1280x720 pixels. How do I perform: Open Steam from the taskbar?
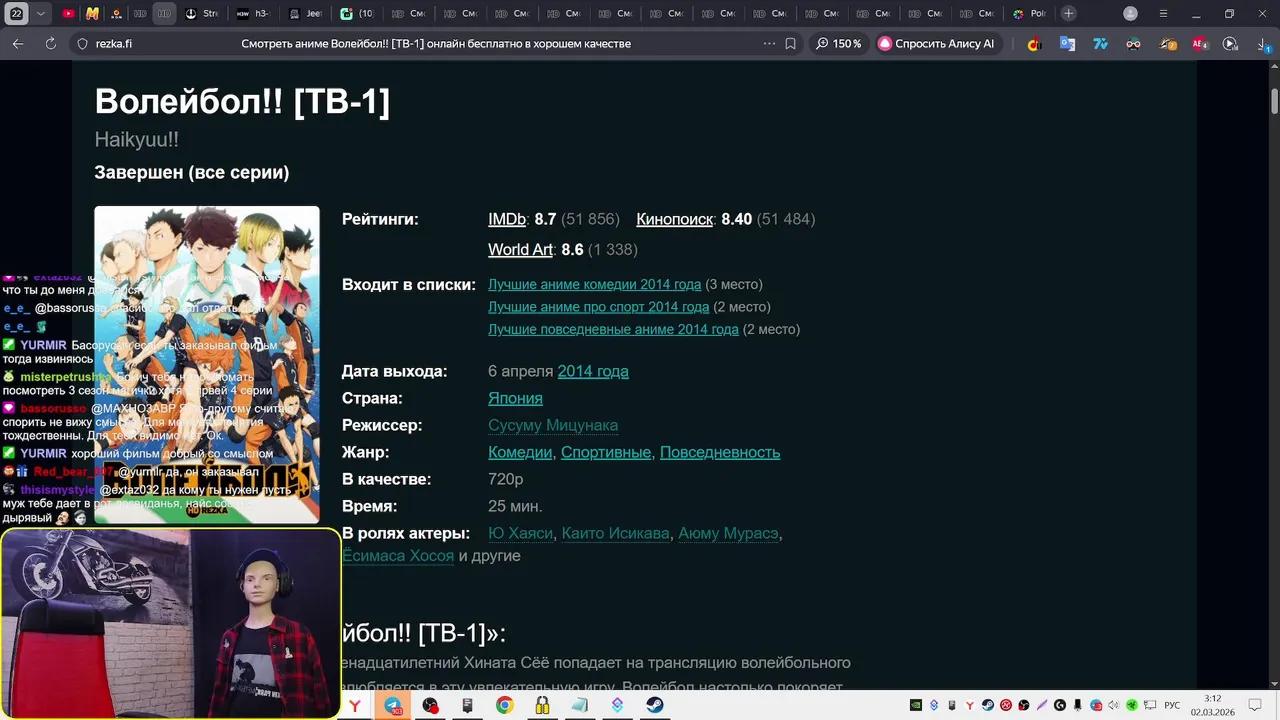pos(654,705)
